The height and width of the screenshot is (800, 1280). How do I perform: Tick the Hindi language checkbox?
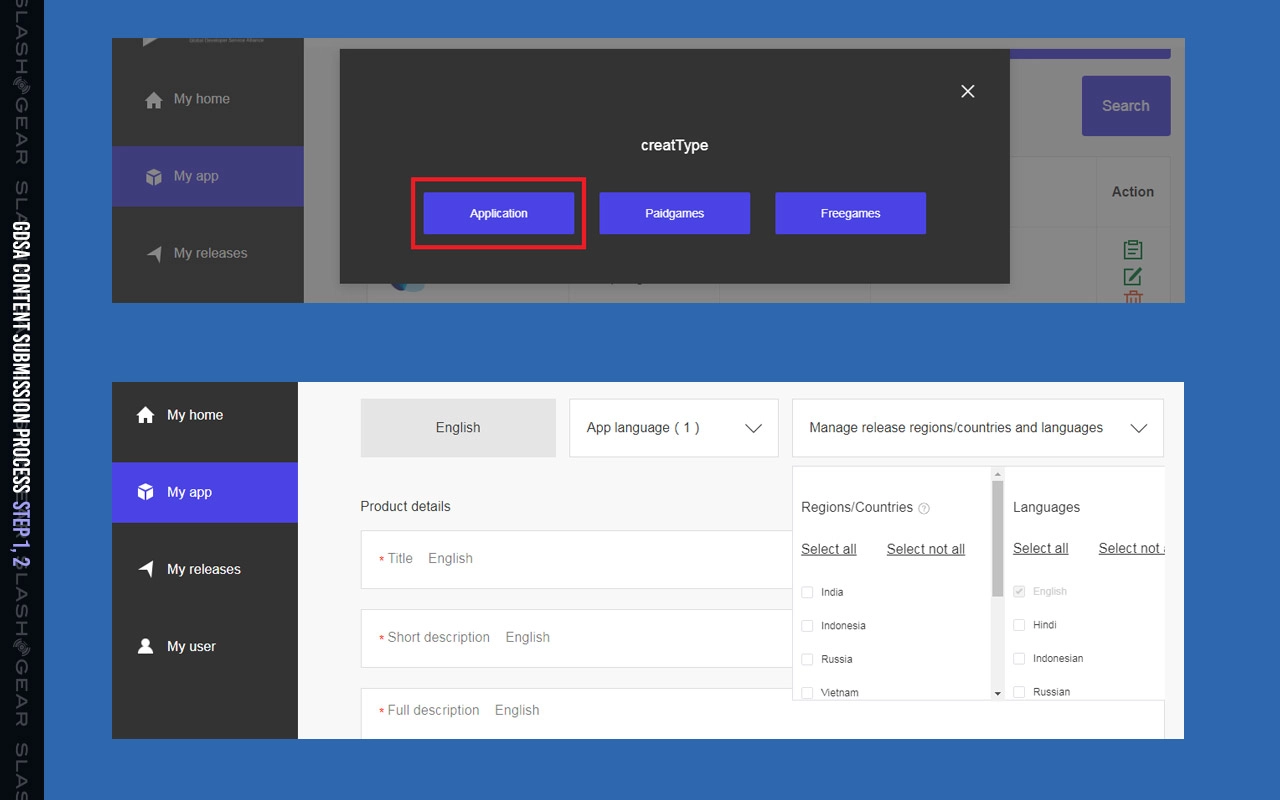coord(1019,625)
